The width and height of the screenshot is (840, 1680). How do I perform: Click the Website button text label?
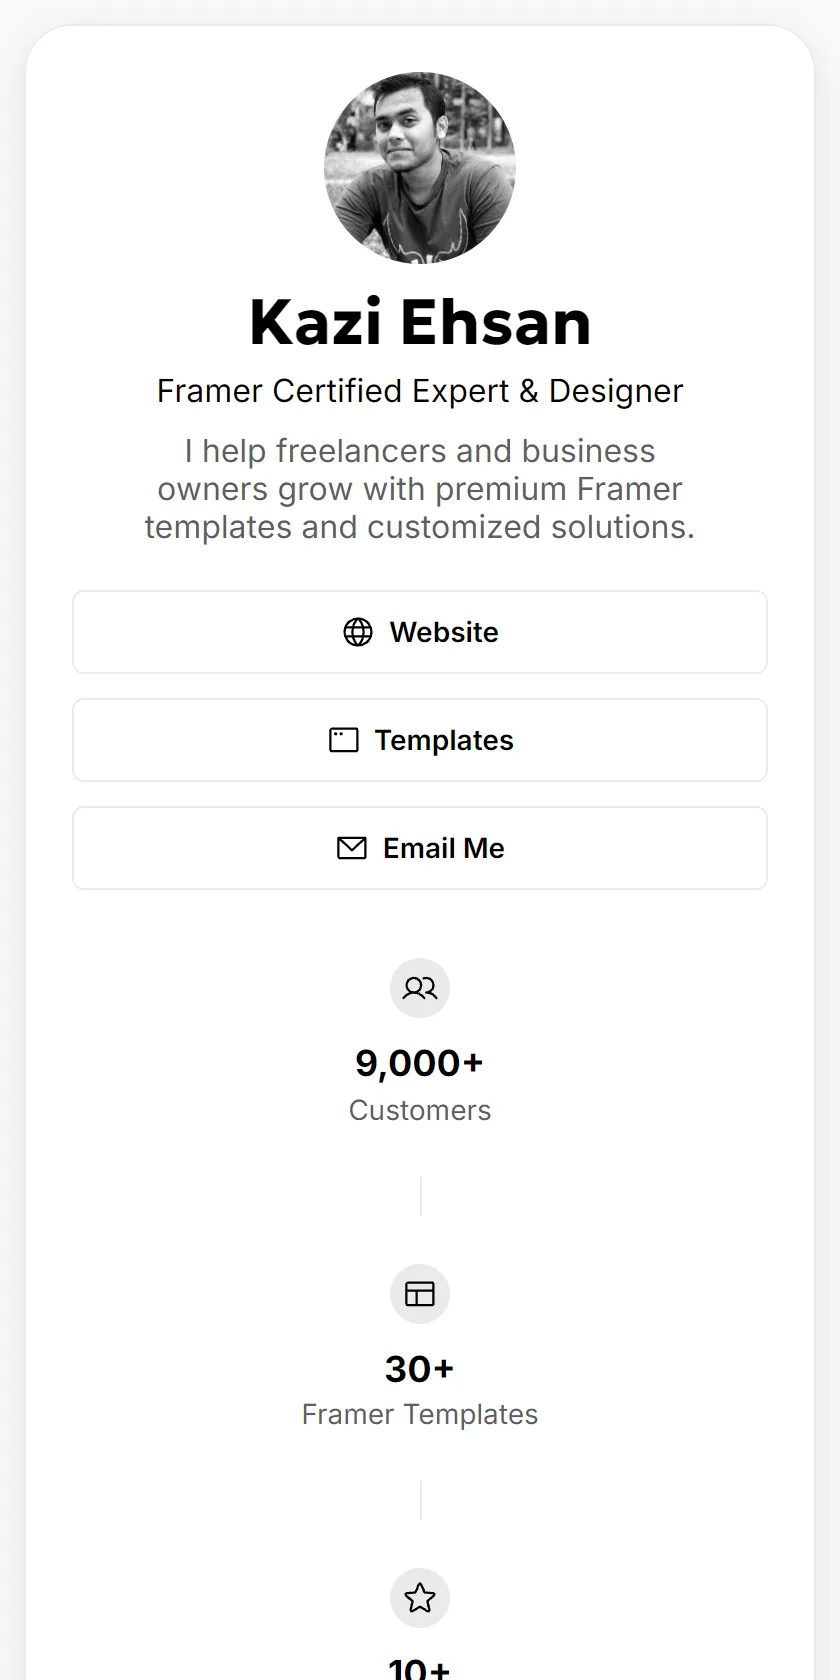[x=444, y=632]
